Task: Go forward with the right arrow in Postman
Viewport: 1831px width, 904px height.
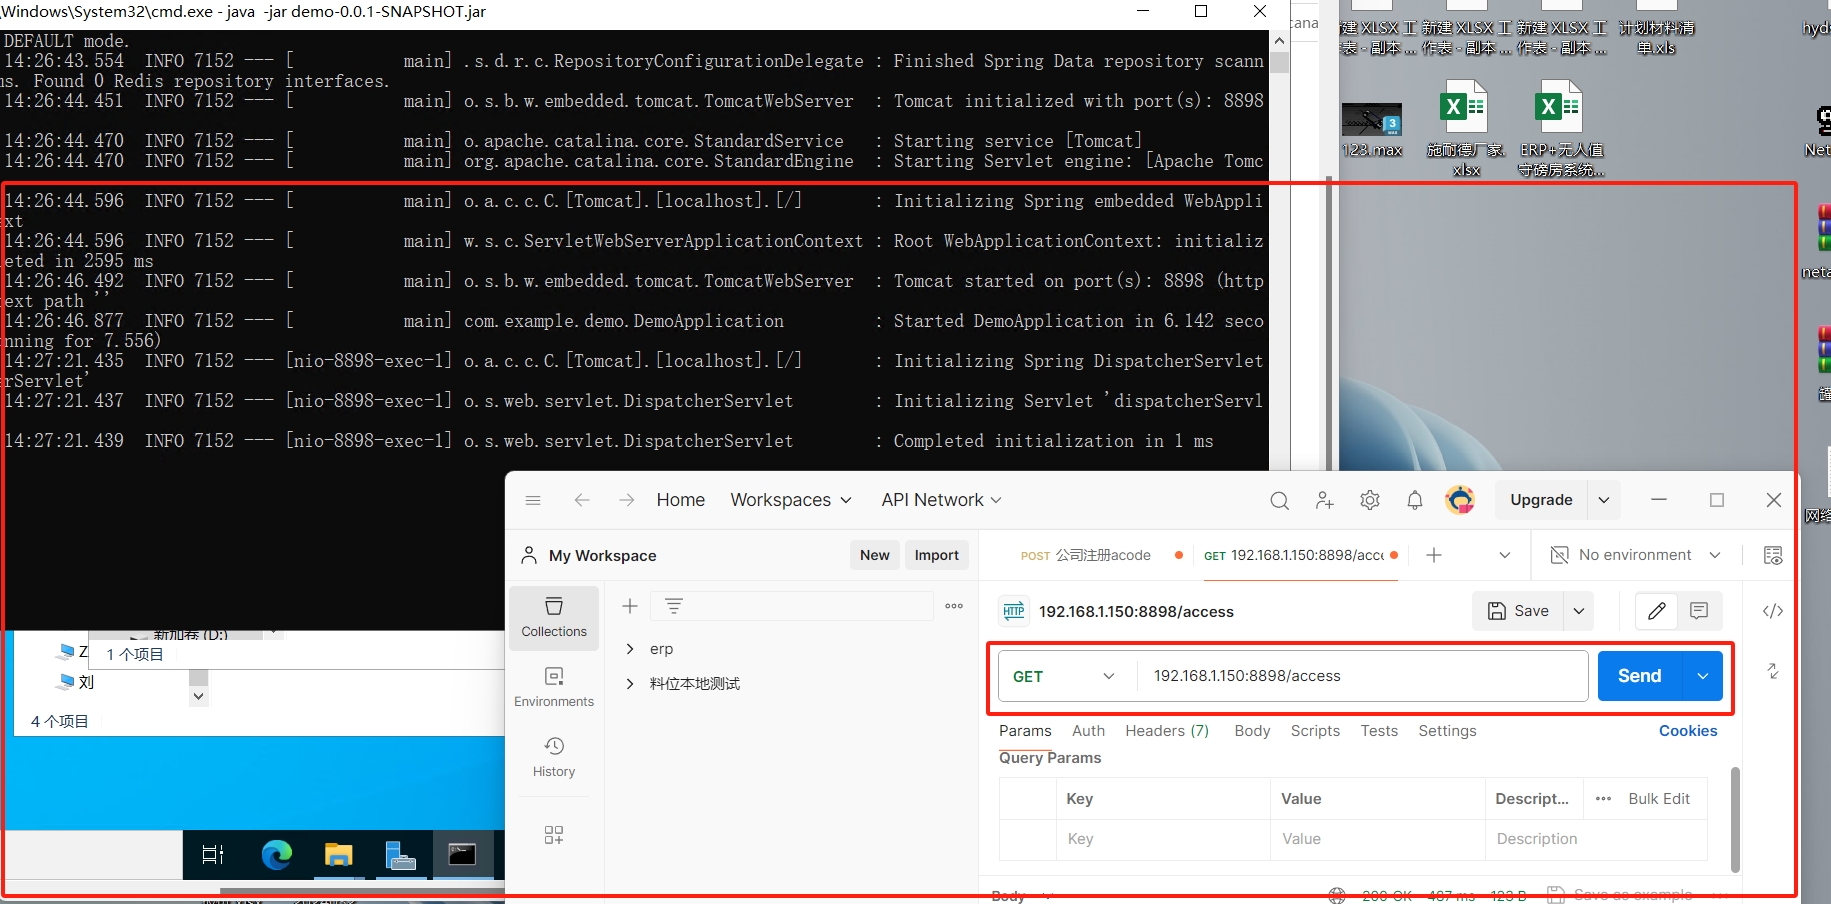Action: pos(627,500)
